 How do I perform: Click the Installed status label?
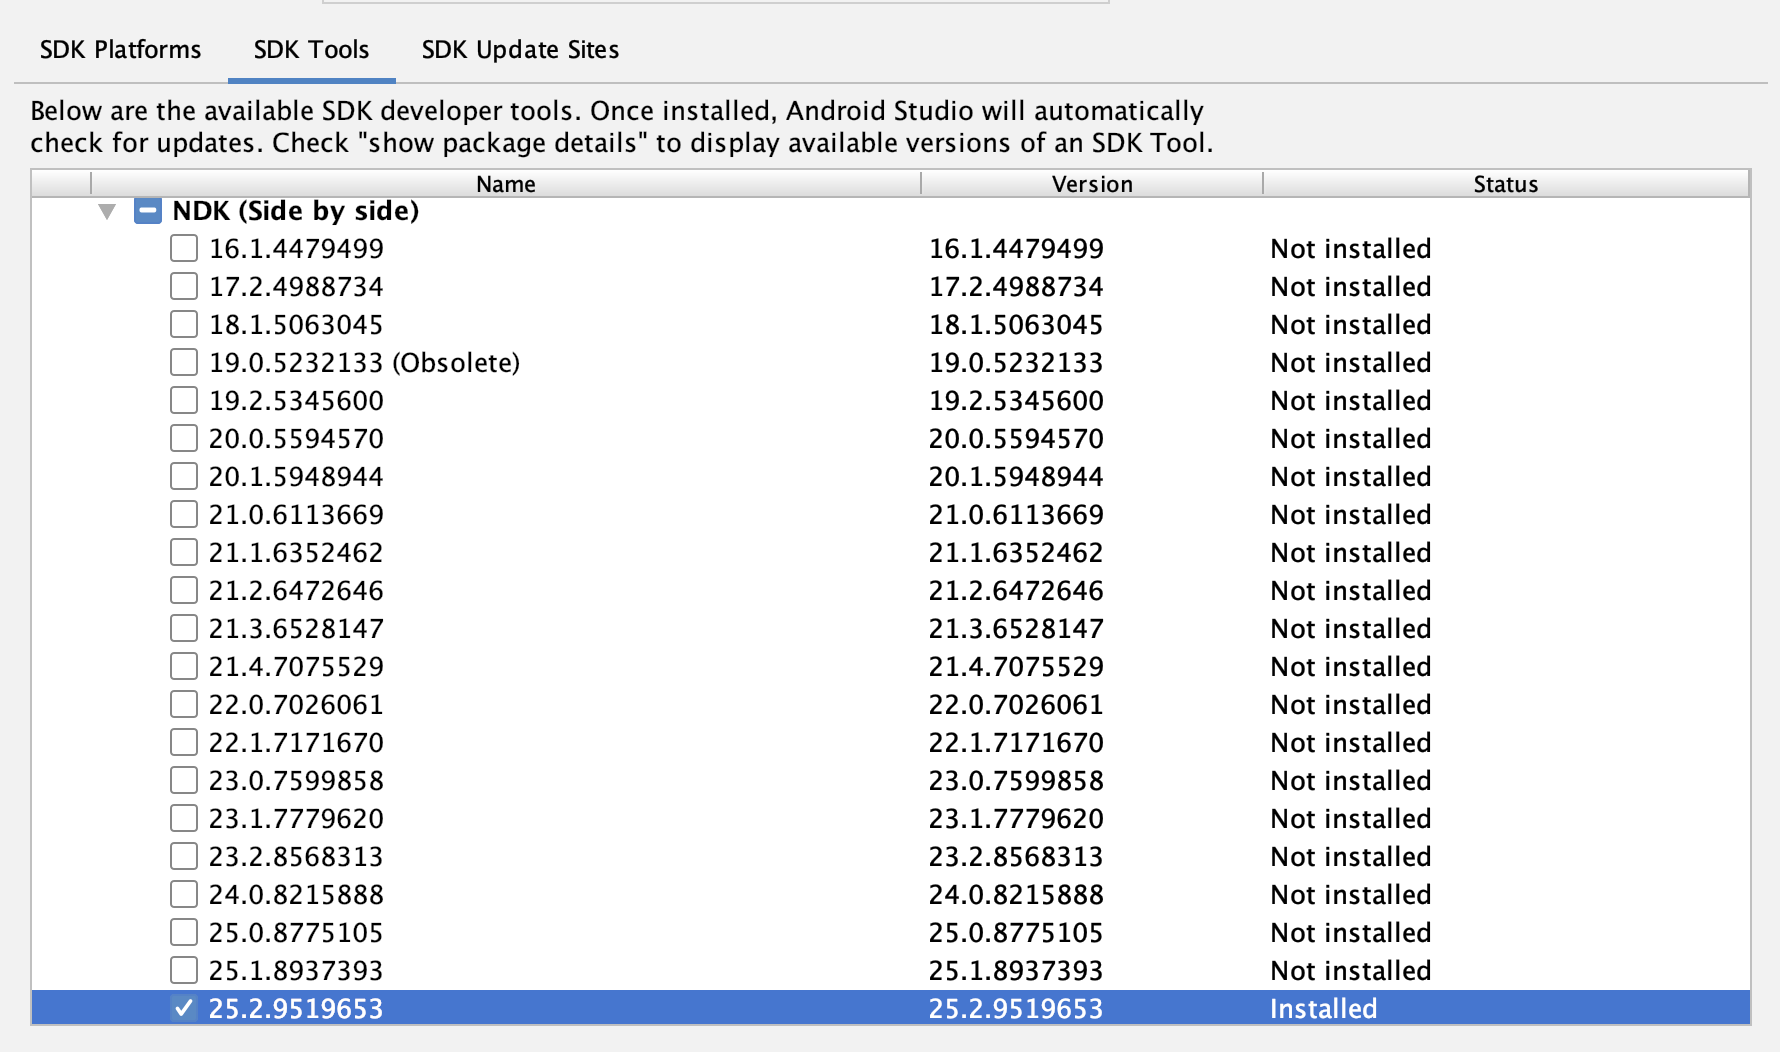[1323, 1009]
